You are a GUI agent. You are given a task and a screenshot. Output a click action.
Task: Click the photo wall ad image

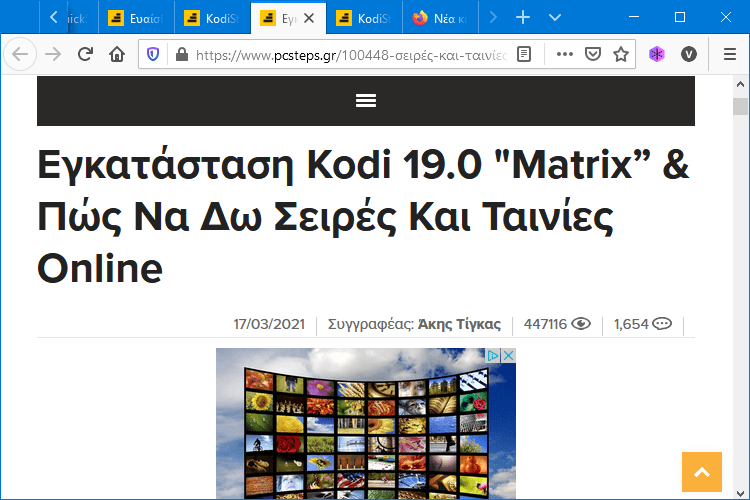(x=366, y=424)
